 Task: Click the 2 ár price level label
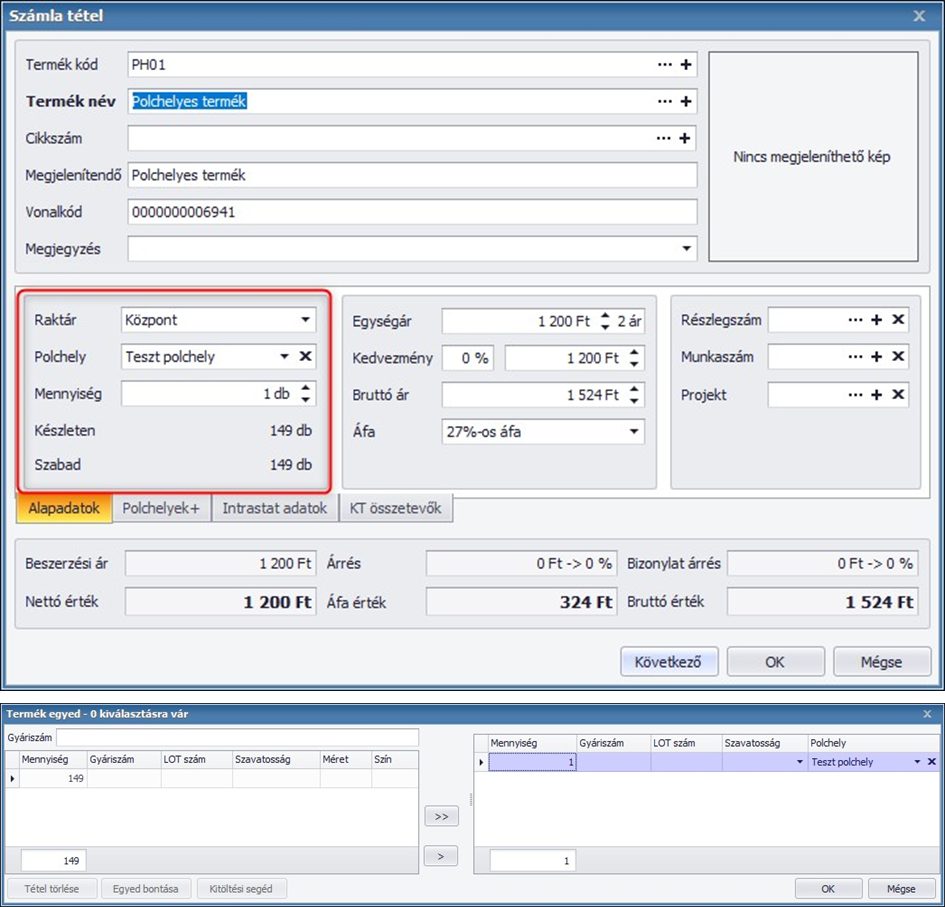tap(629, 321)
